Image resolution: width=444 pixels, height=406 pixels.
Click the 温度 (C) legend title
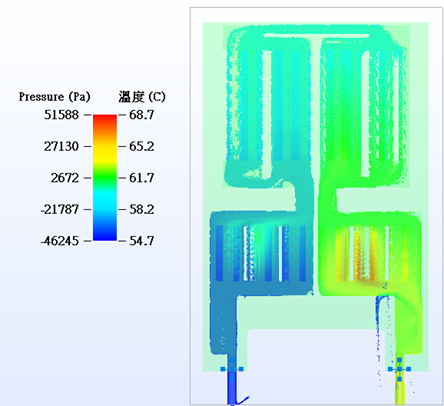coord(142,97)
